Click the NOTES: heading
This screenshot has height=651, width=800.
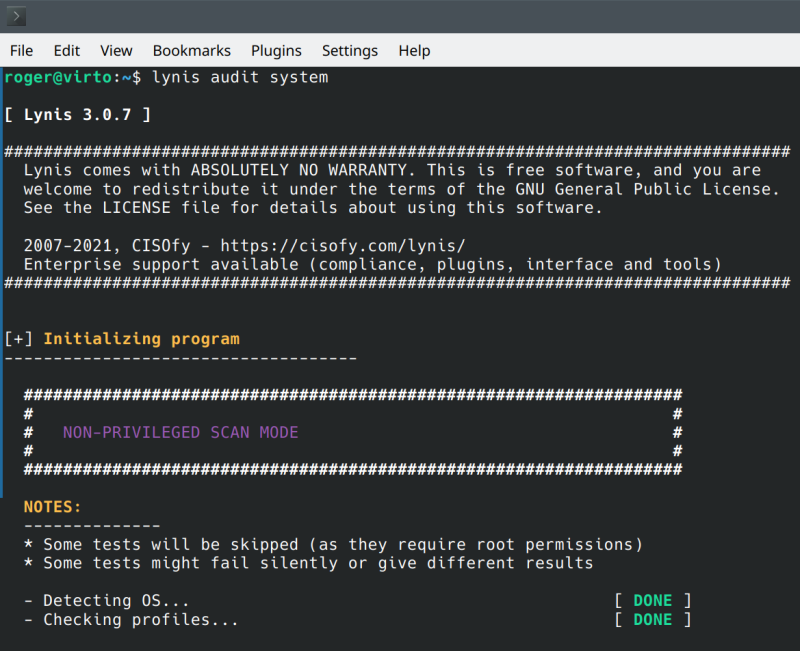[x=52, y=507]
